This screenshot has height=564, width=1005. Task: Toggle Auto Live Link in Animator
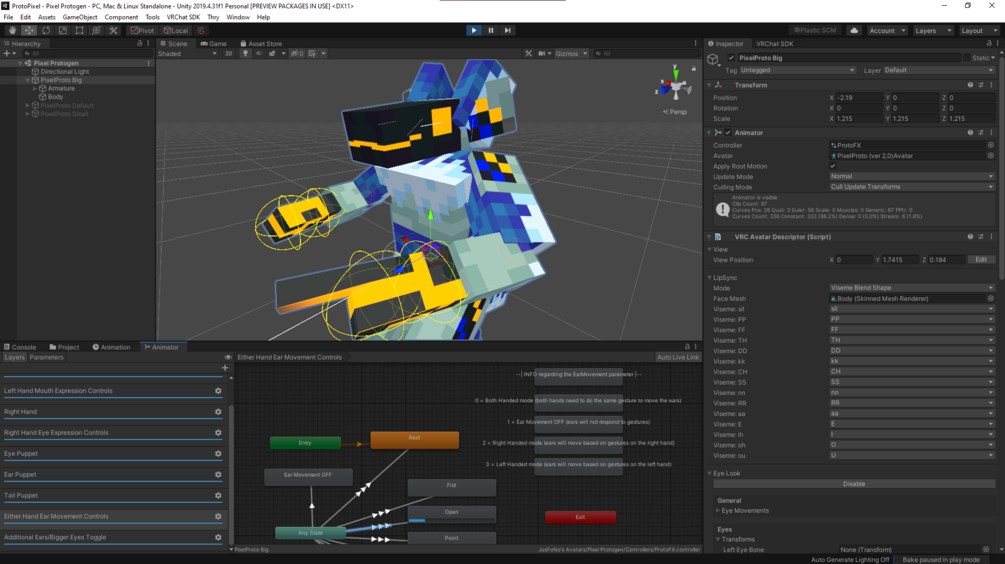coord(677,357)
